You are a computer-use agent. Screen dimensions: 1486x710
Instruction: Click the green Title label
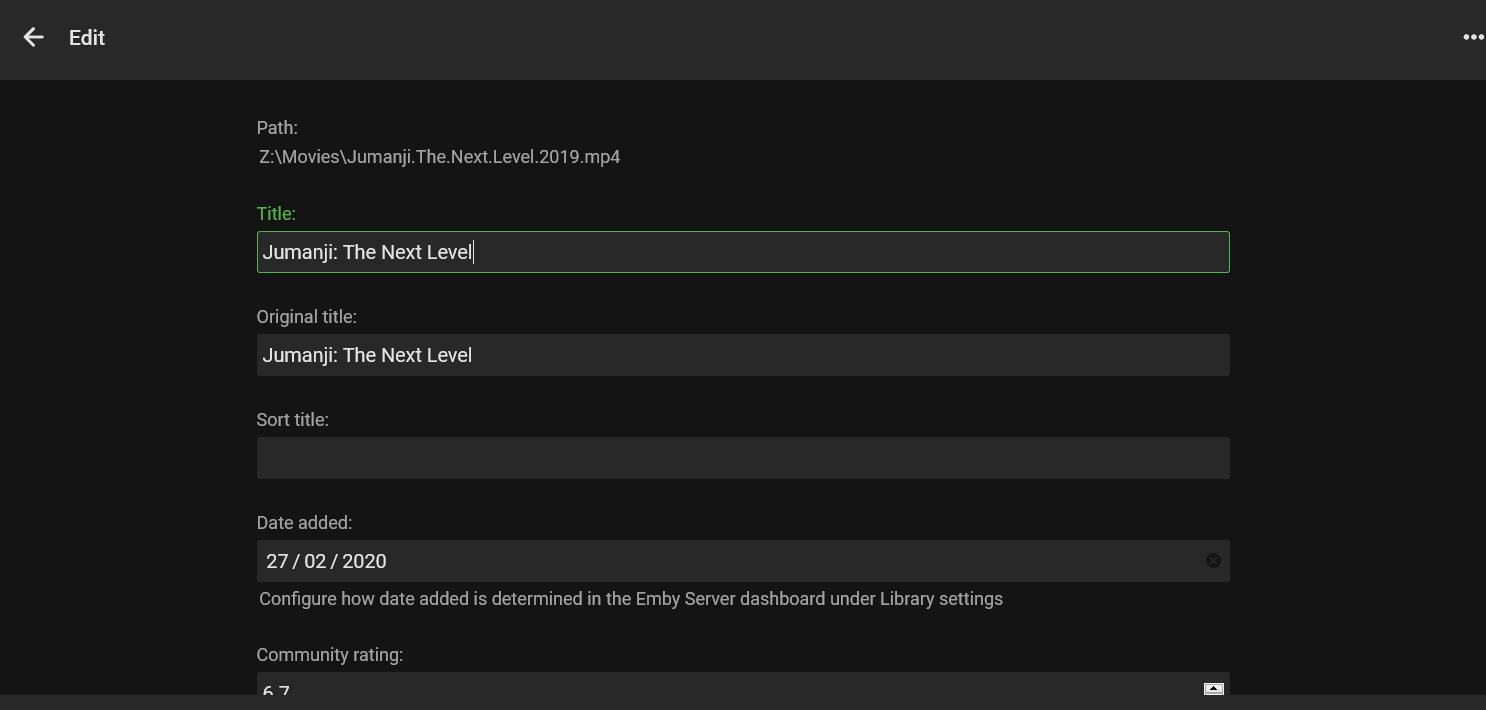(276, 214)
